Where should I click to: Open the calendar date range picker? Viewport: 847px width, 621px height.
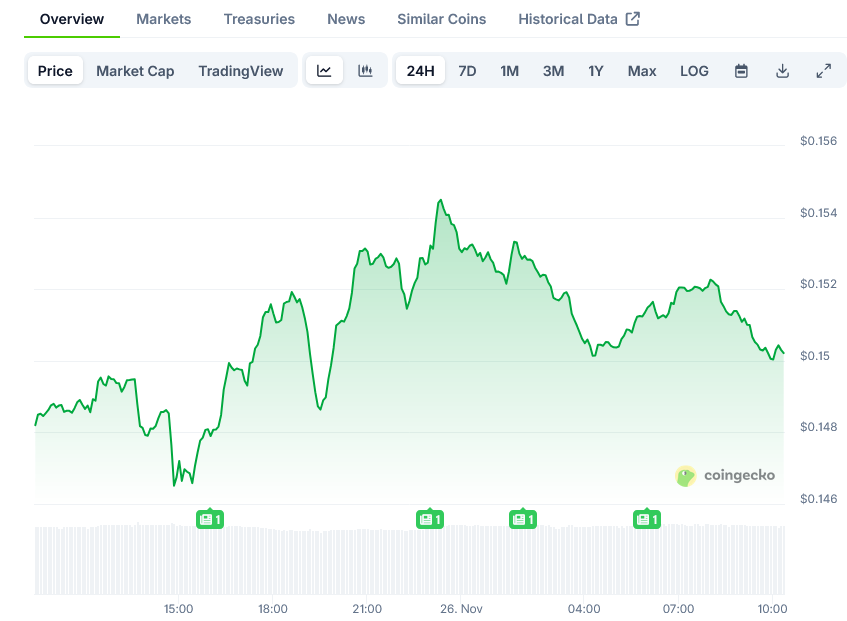pyautogui.click(x=741, y=71)
